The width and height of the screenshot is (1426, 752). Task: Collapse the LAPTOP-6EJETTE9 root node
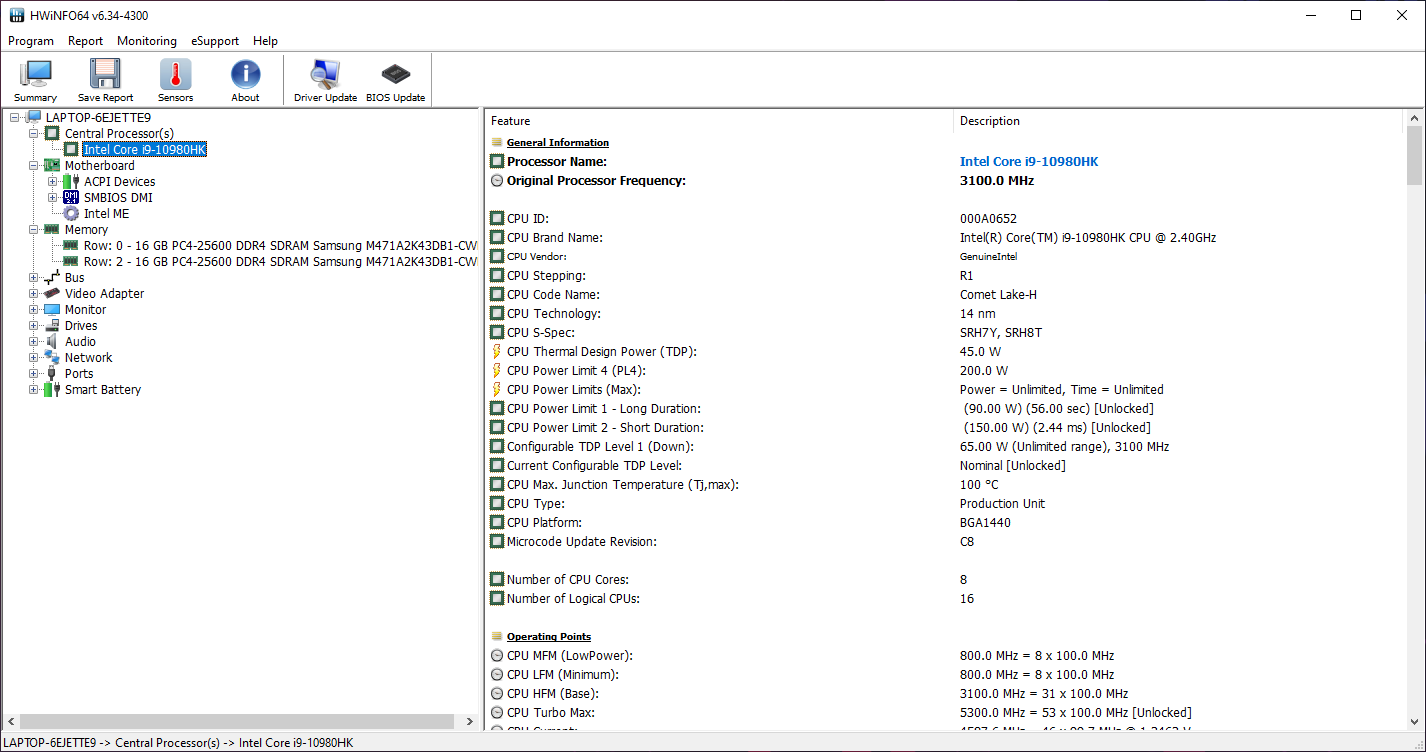(15, 118)
